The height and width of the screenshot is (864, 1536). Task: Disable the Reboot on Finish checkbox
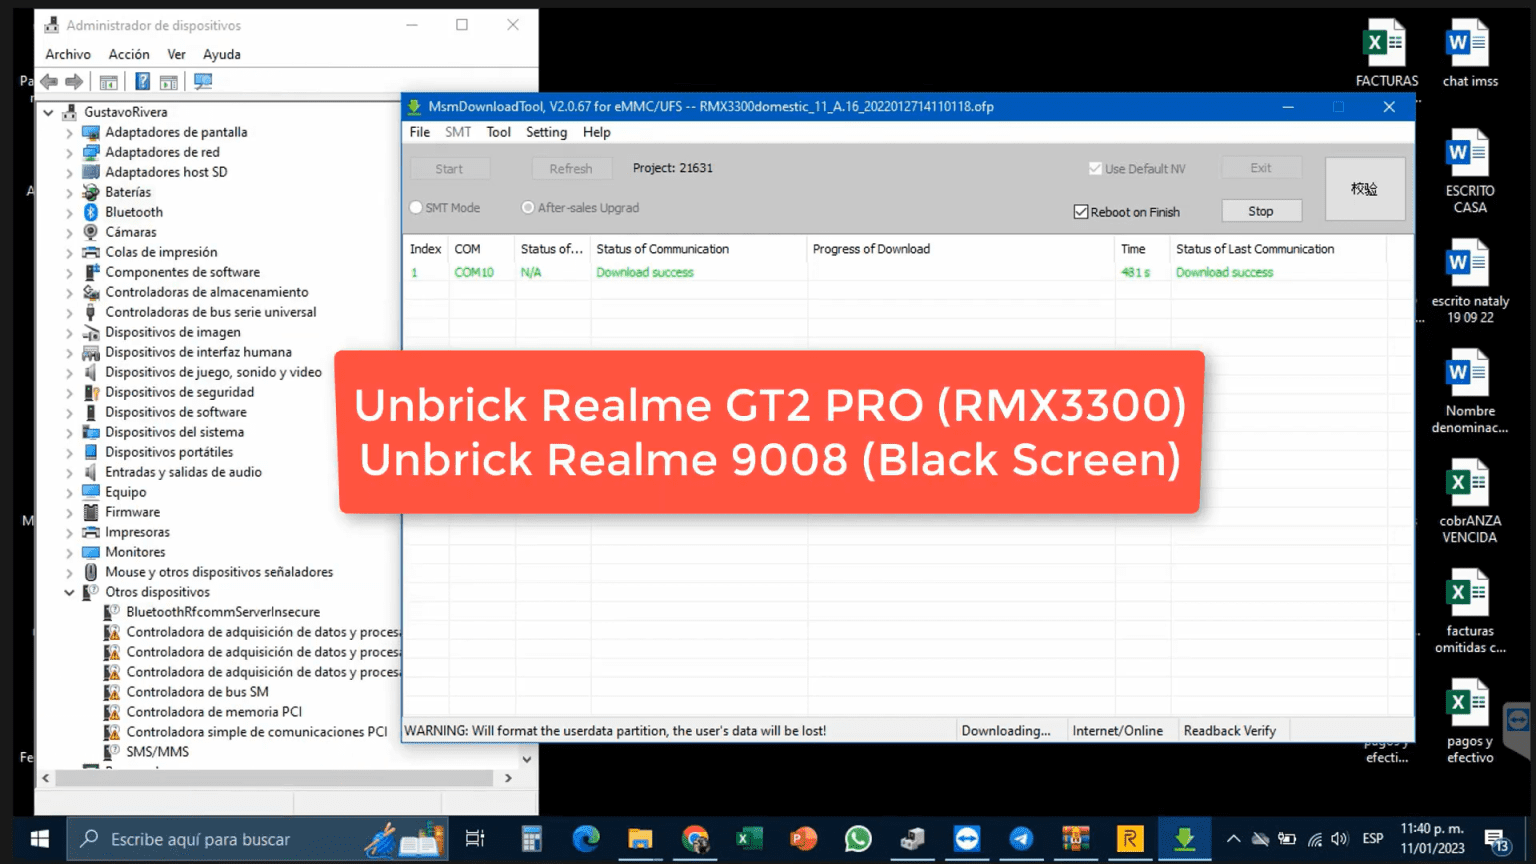coord(1081,211)
